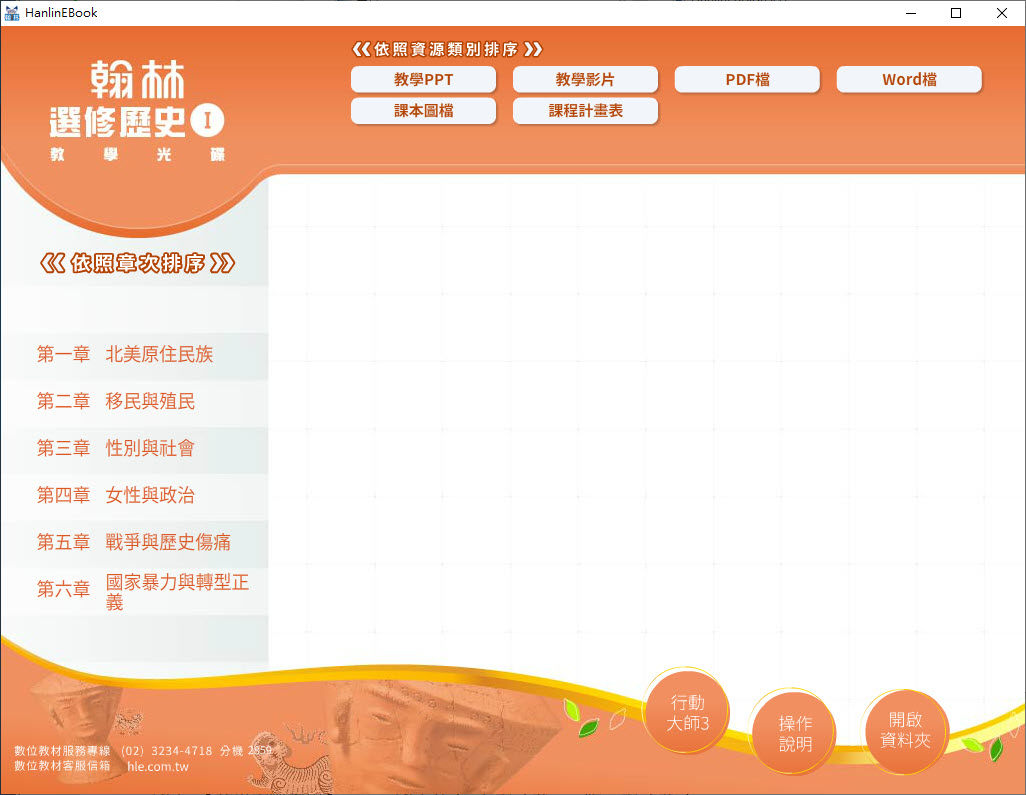Image resolution: width=1026 pixels, height=795 pixels.
Task: Select the Word檔 resource button
Action: pos(909,80)
